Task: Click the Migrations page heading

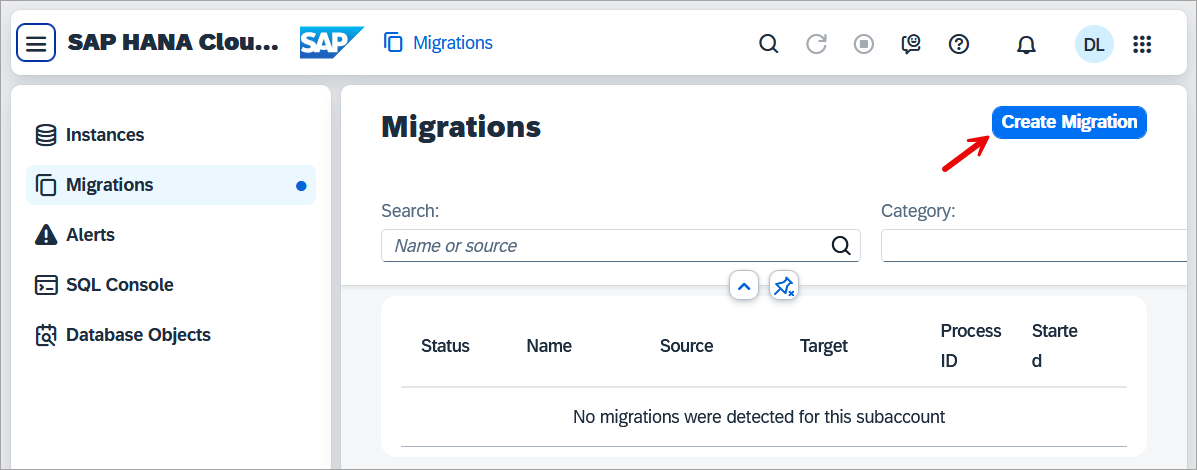Action: [461, 127]
